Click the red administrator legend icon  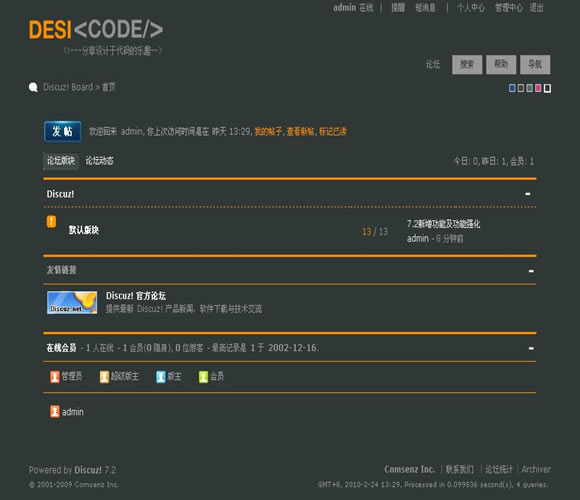(55, 377)
